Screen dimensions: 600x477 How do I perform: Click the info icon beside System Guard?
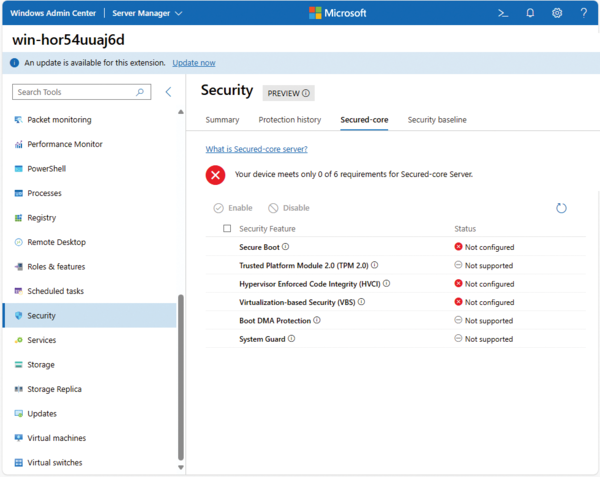tap(291, 339)
